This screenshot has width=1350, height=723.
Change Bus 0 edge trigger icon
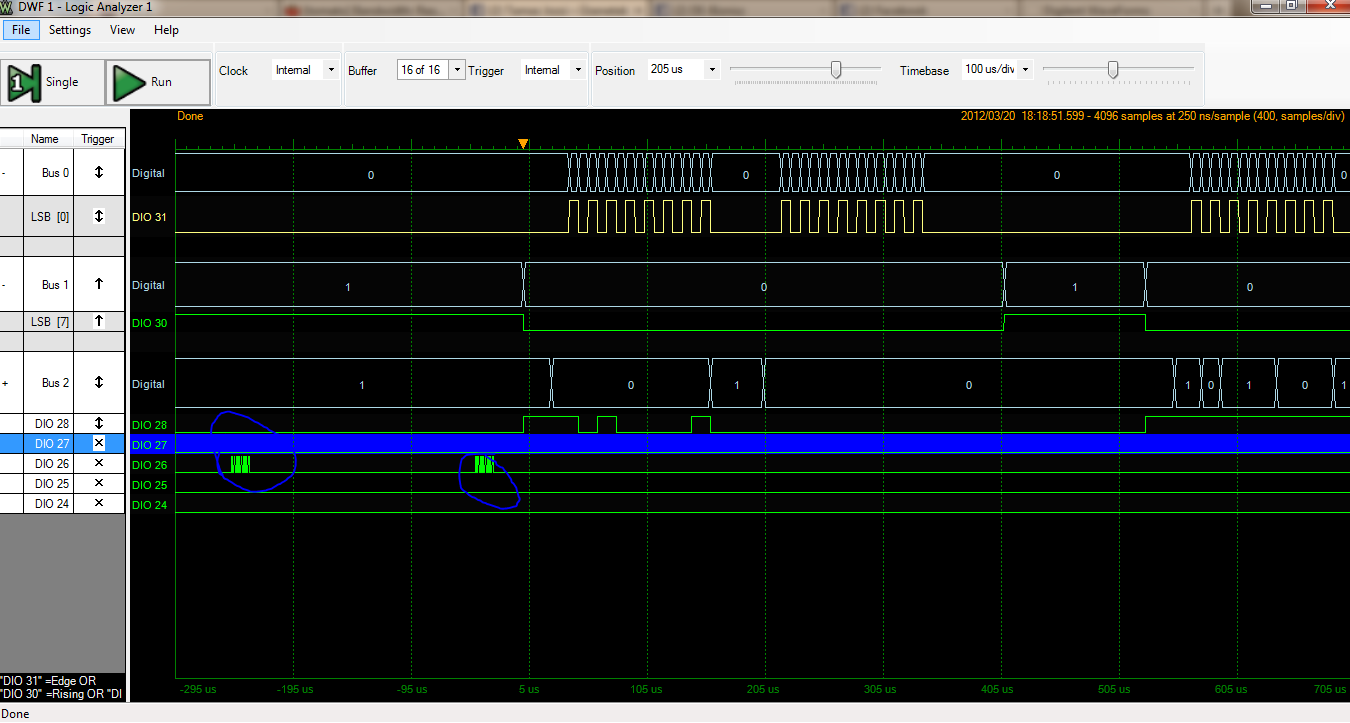pyautogui.click(x=99, y=172)
